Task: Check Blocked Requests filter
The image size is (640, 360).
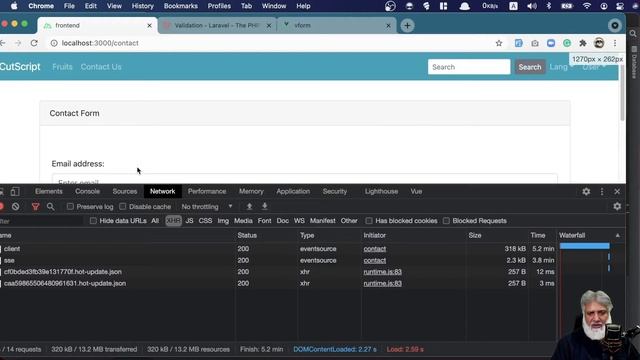Action: coord(446,221)
